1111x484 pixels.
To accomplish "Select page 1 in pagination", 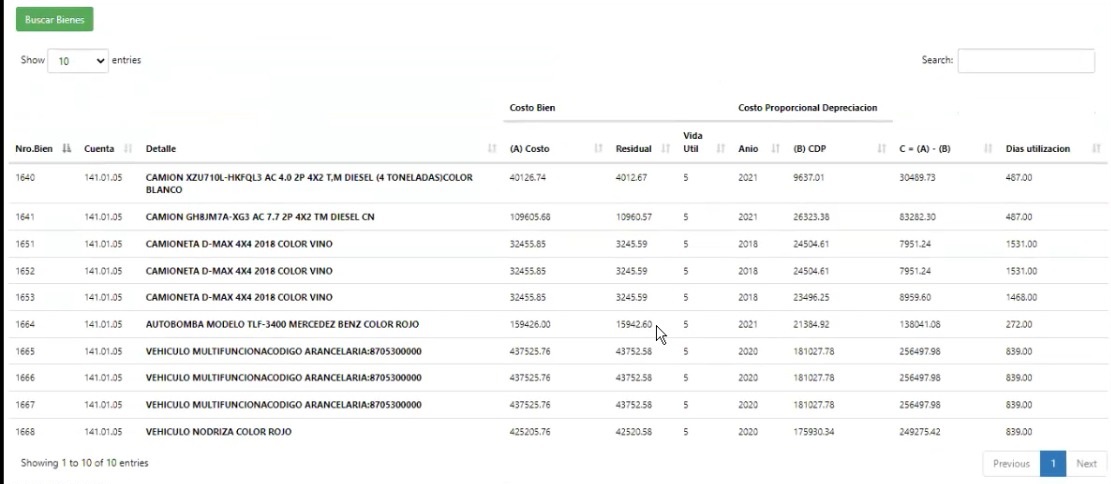I will tap(1053, 463).
